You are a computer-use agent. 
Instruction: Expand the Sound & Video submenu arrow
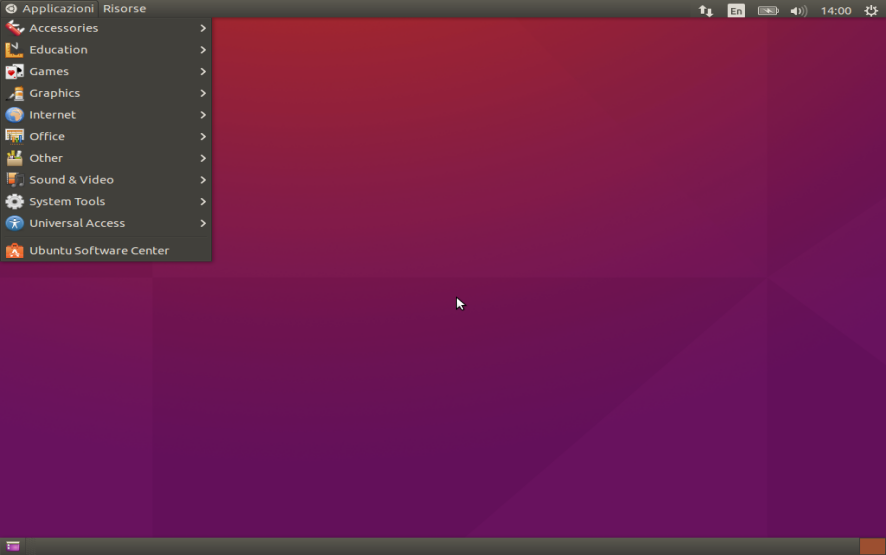[x=202, y=180]
